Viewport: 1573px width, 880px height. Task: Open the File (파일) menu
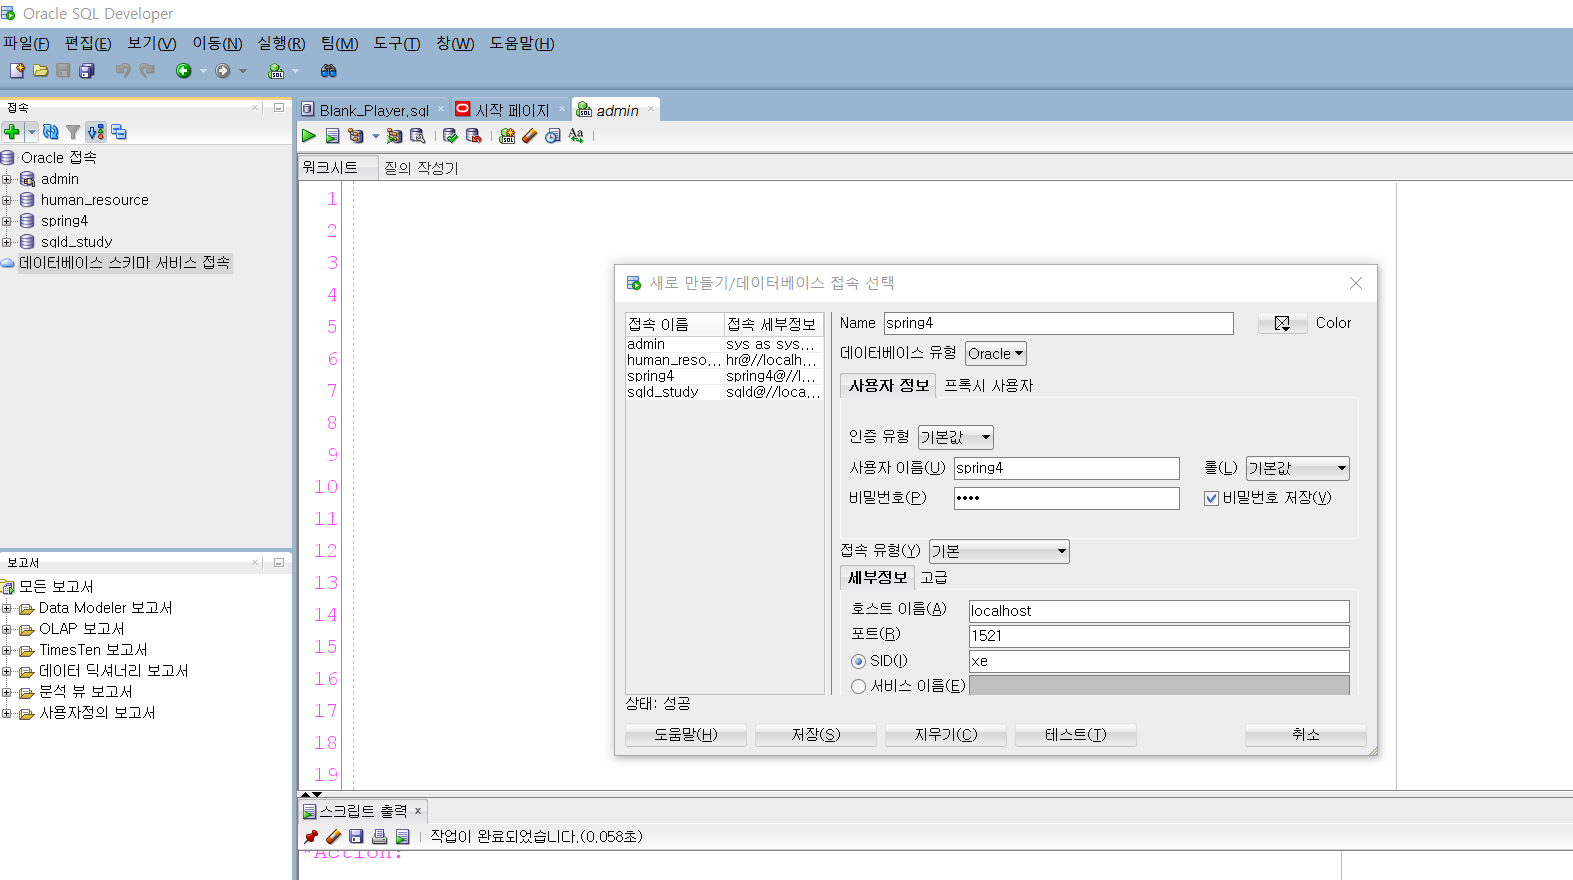[26, 43]
